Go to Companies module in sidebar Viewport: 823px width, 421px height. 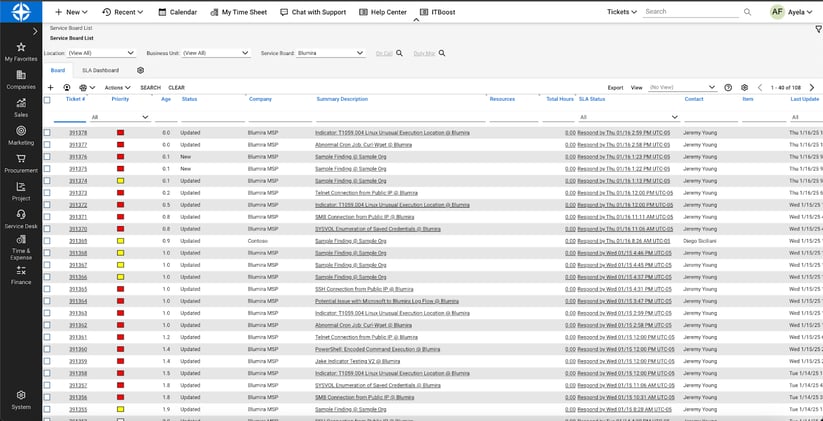(21, 79)
